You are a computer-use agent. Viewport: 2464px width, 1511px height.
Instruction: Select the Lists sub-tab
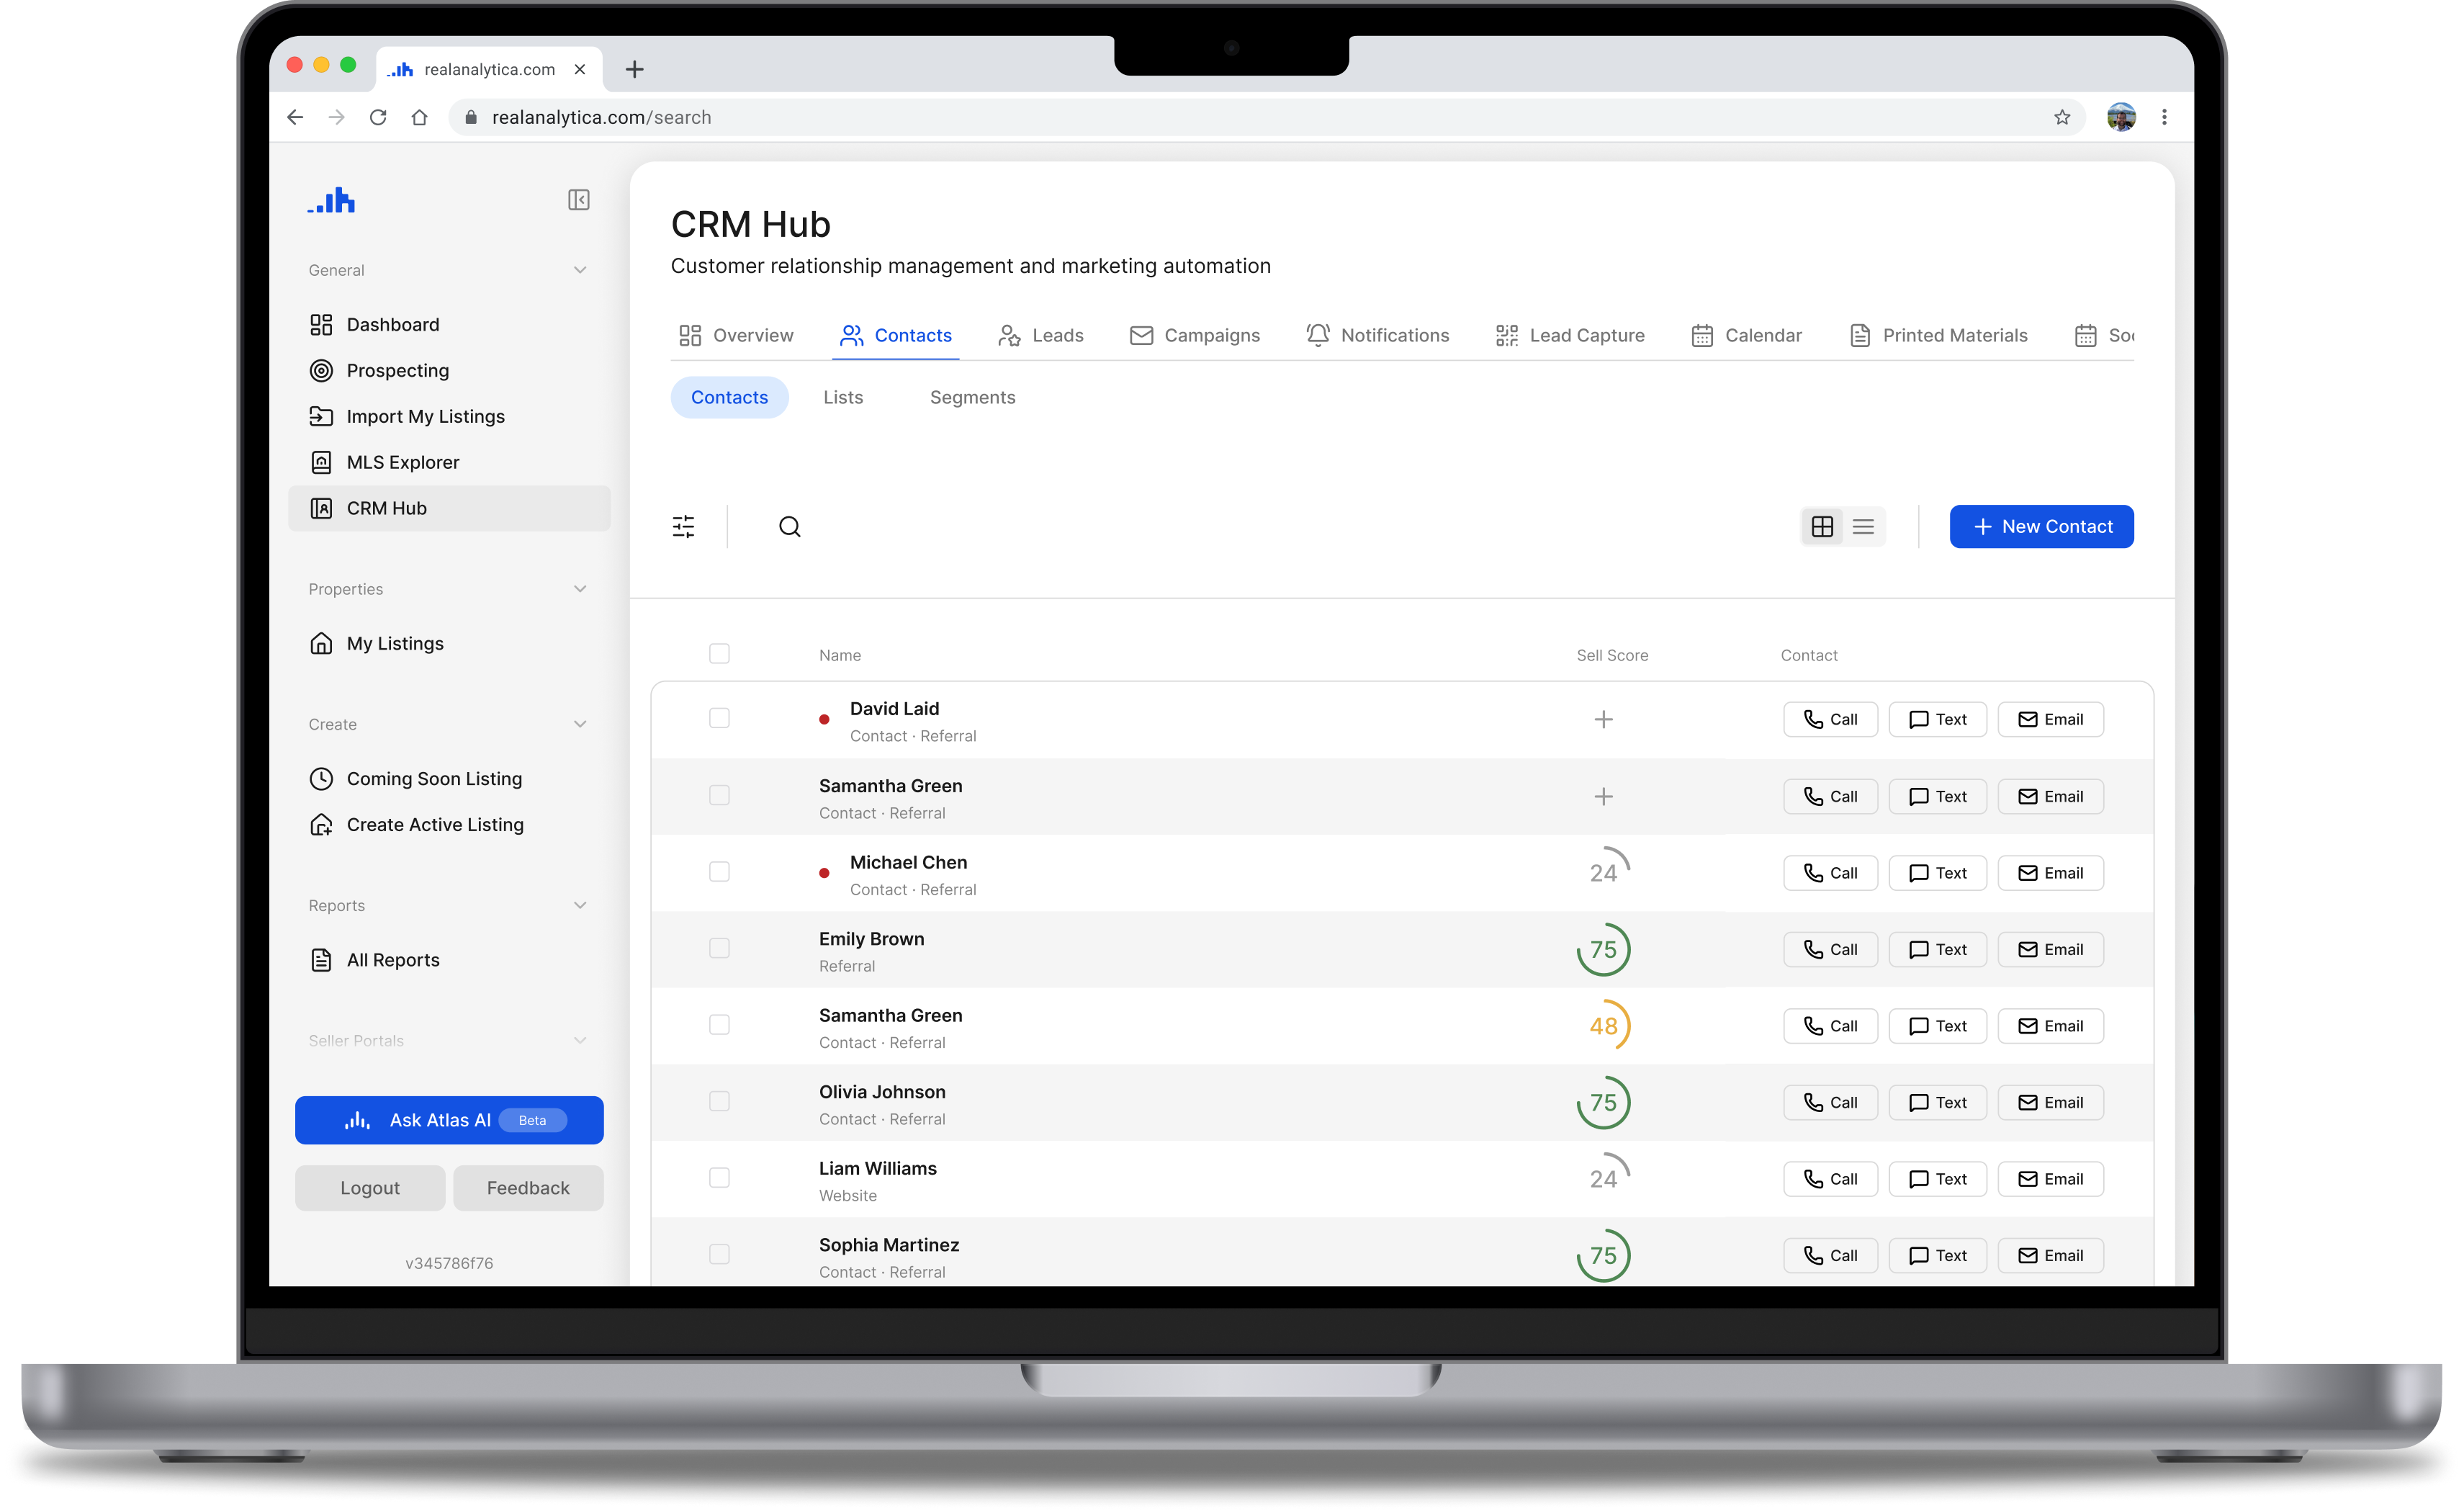[x=843, y=397]
